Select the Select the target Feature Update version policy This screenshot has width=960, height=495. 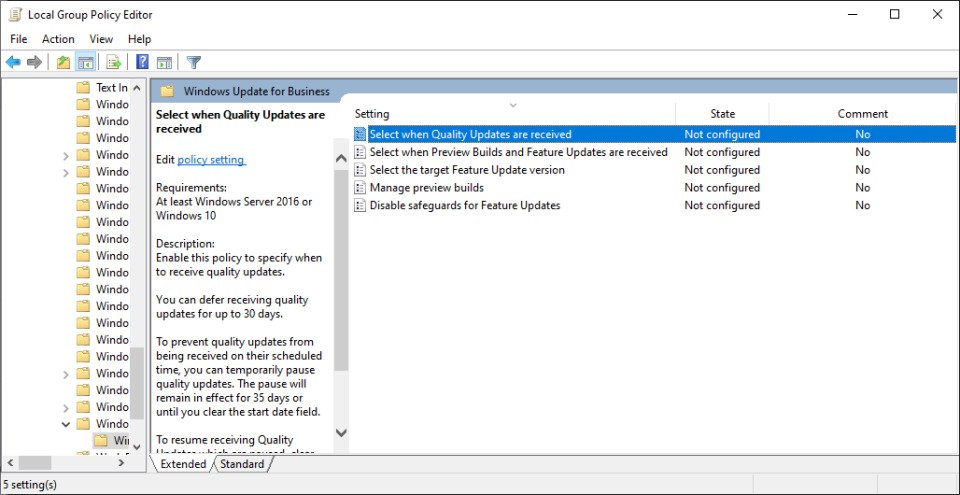click(467, 170)
